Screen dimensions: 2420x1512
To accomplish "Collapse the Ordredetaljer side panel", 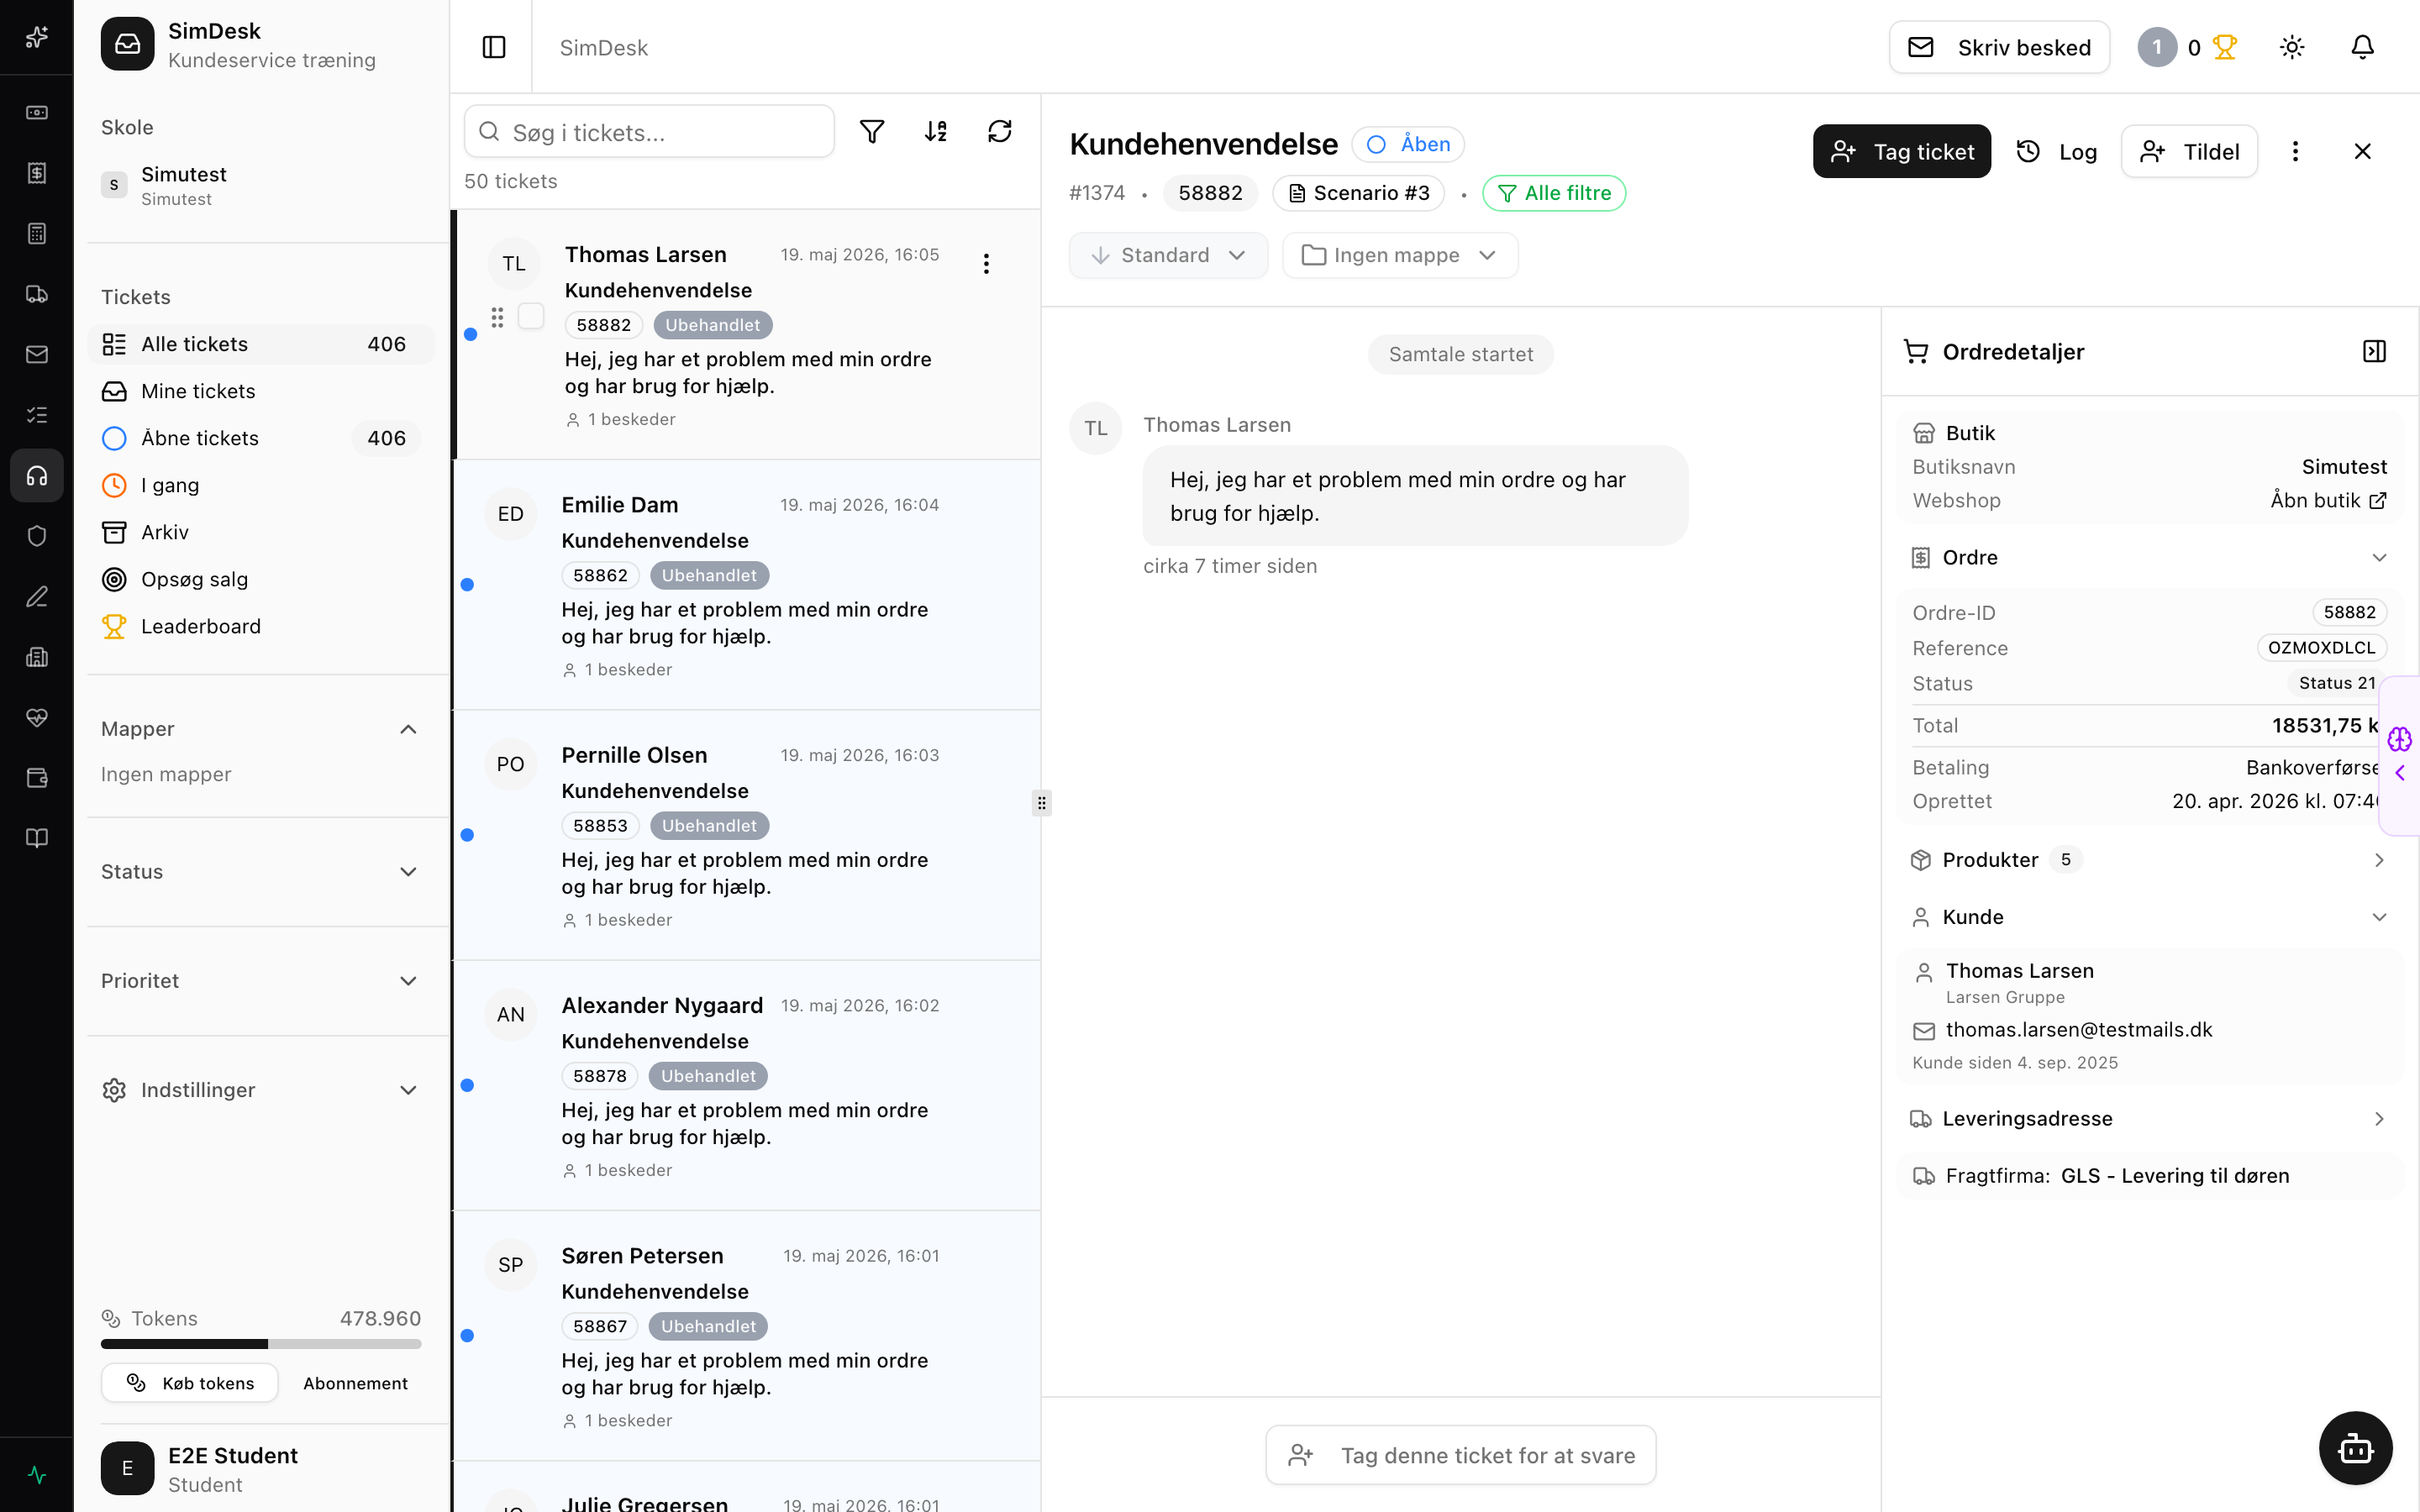I will click(x=2374, y=351).
